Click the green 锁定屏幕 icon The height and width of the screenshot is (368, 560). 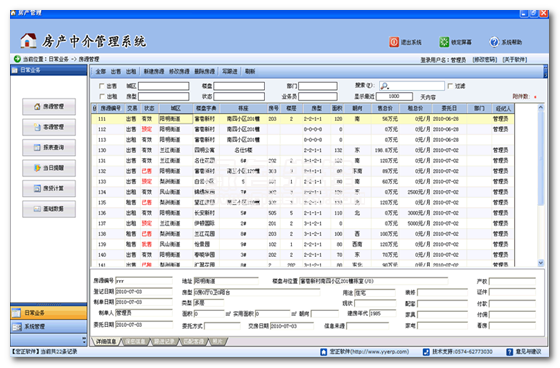point(444,42)
